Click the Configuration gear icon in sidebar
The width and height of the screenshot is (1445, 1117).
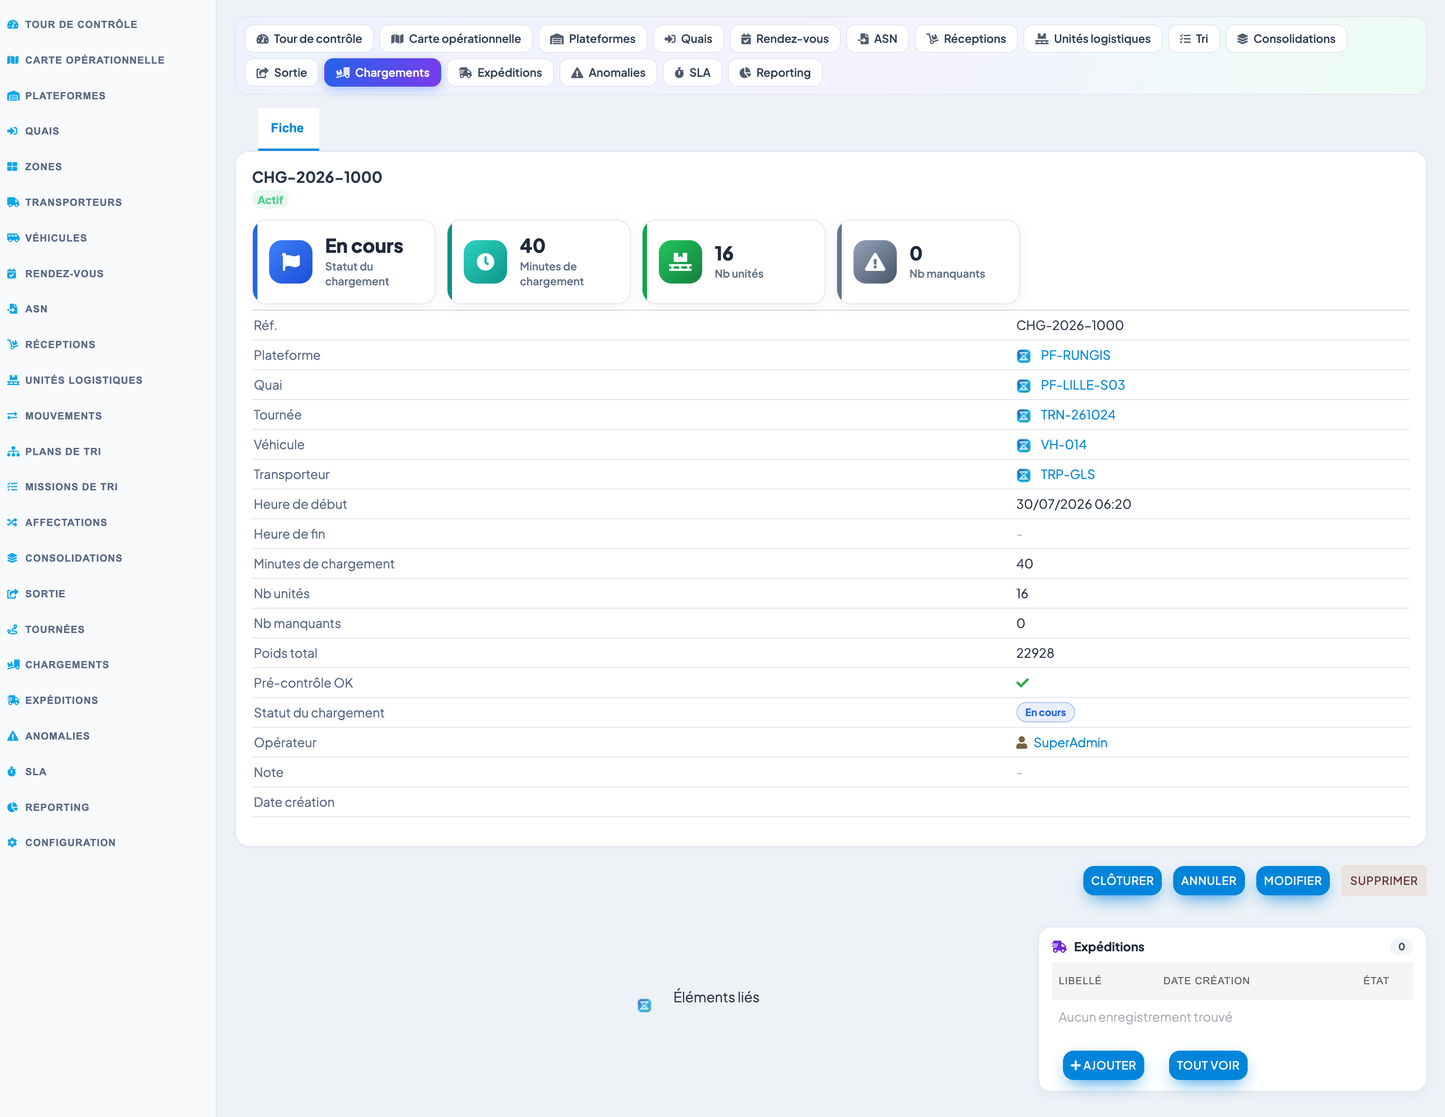pyautogui.click(x=12, y=843)
